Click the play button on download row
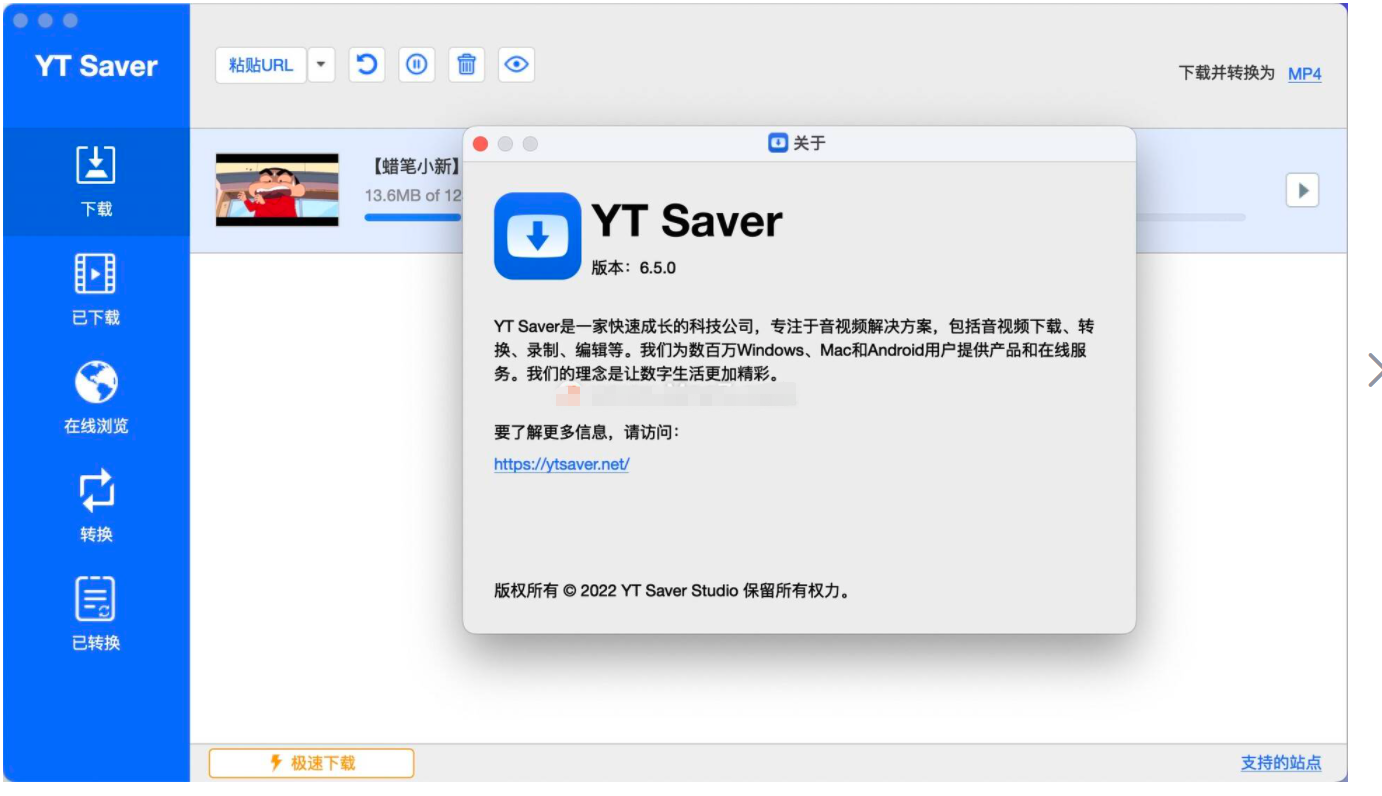This screenshot has height=796, width=1382. (1302, 190)
